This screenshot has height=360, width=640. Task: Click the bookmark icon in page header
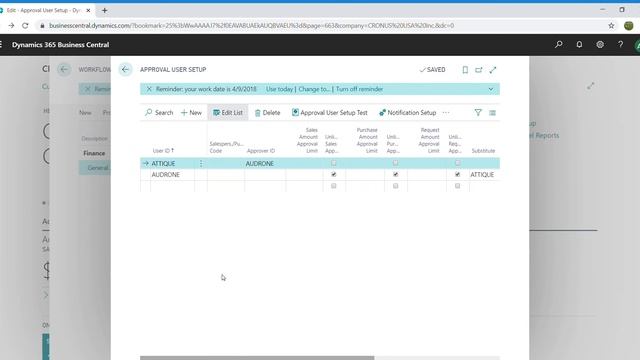[465, 70]
